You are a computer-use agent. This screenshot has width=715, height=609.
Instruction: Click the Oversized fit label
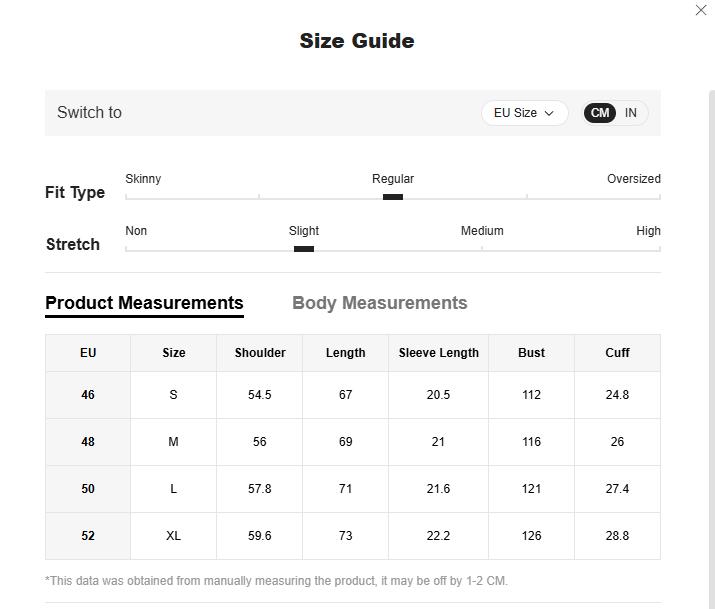(633, 179)
